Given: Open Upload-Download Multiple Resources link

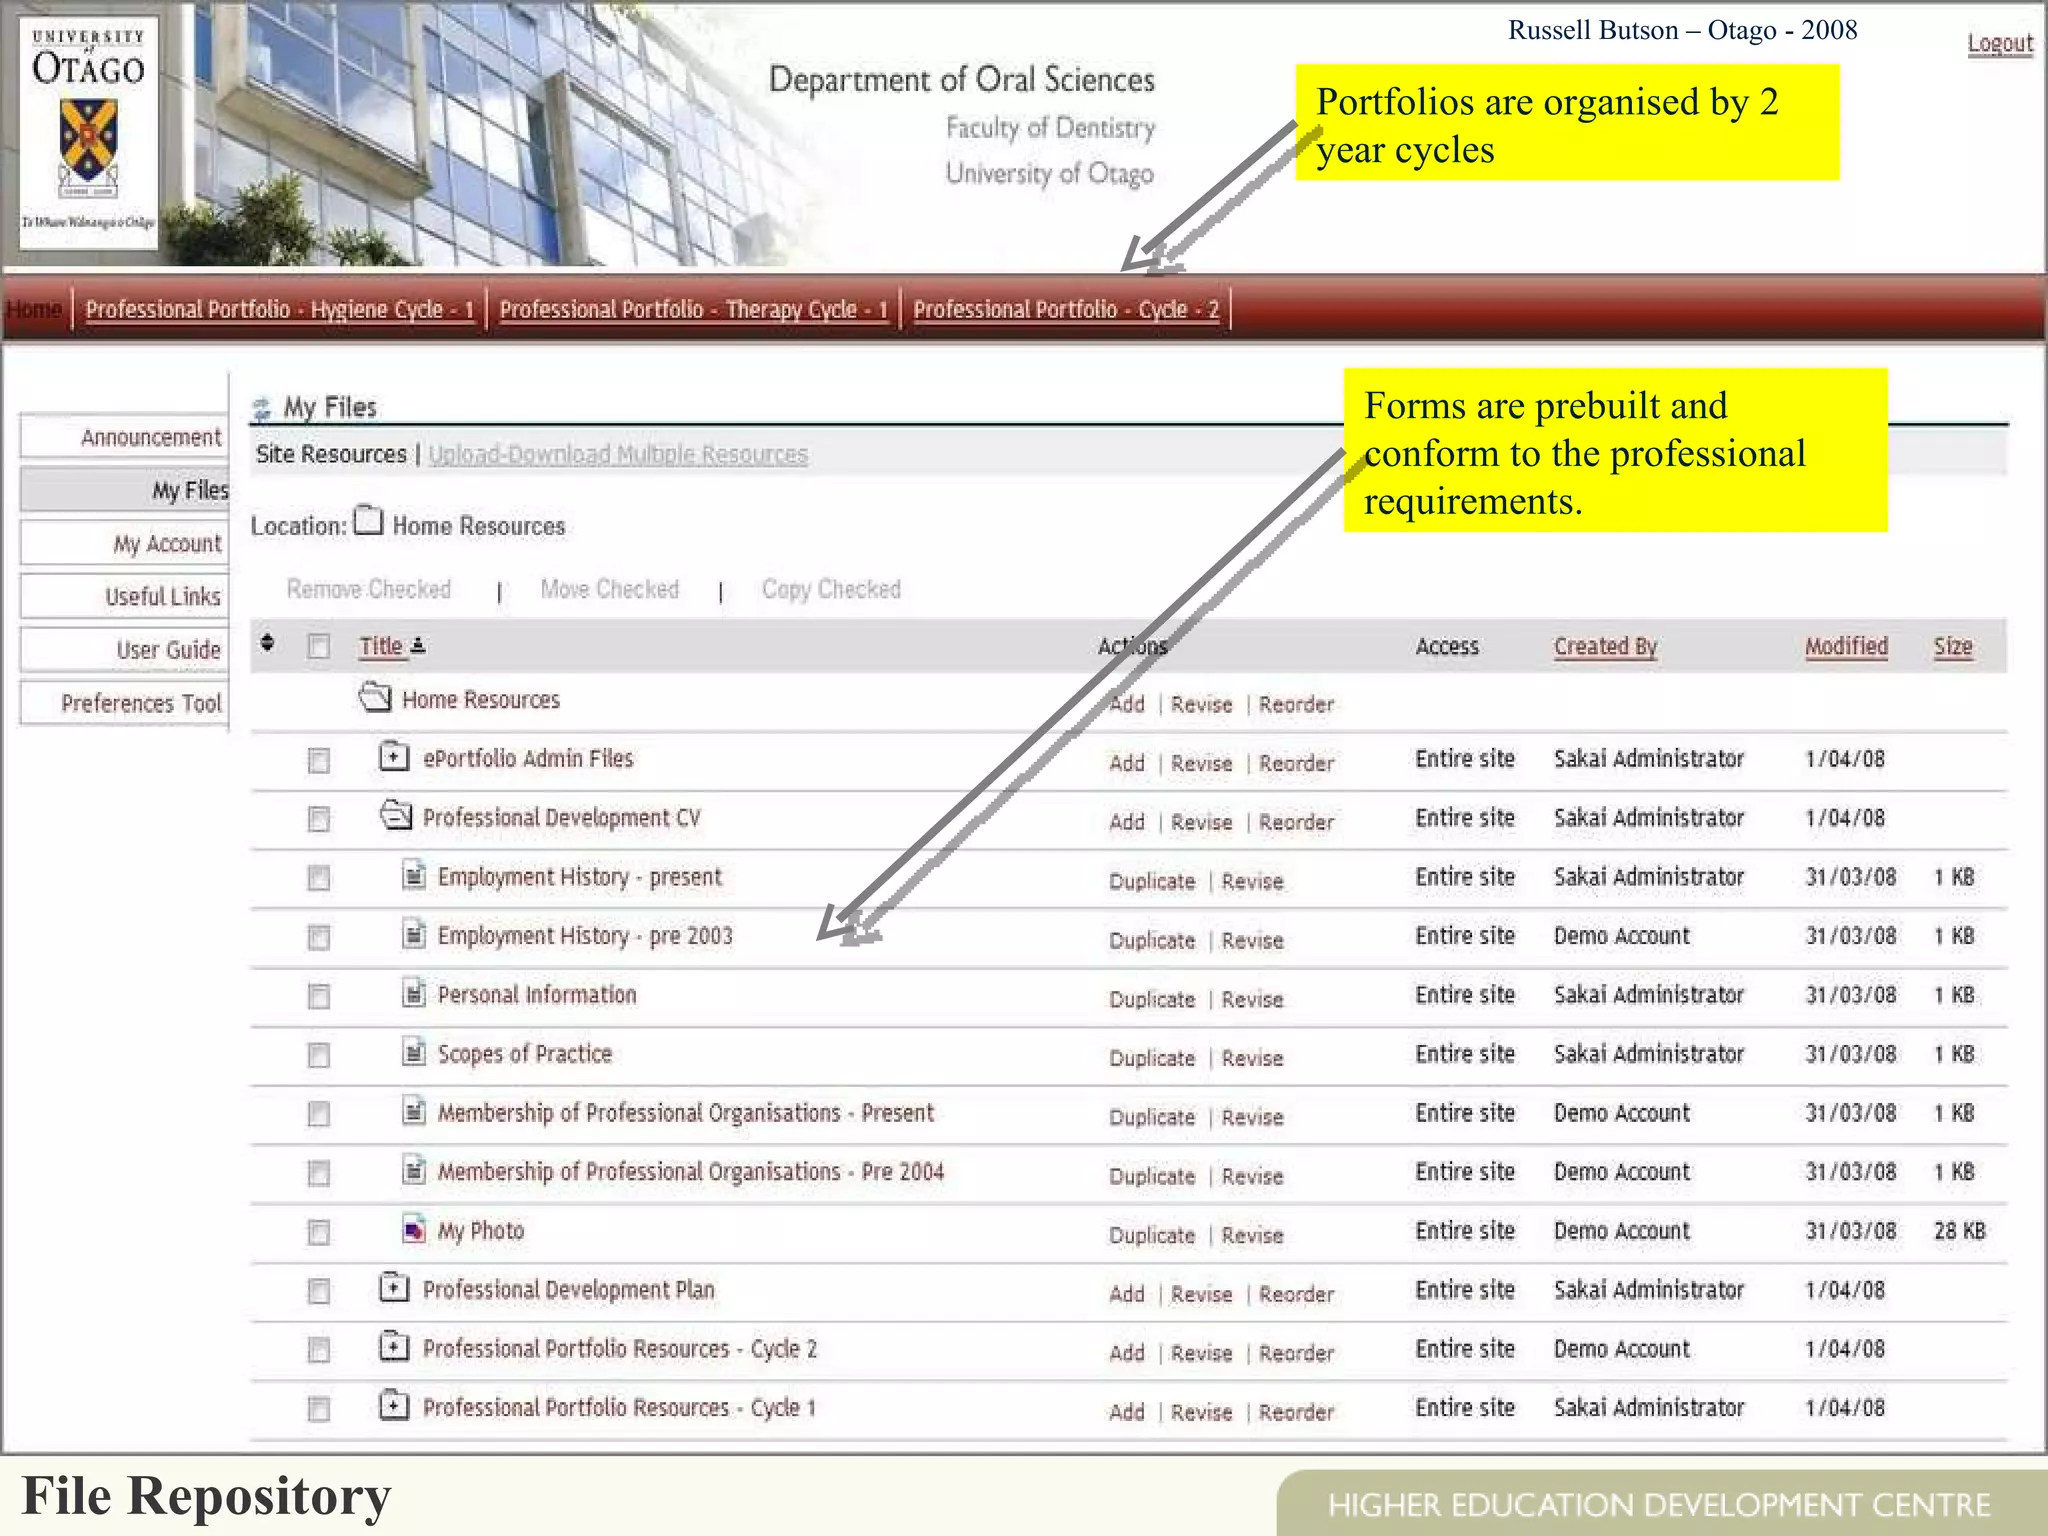Looking at the screenshot, I should coord(618,454).
